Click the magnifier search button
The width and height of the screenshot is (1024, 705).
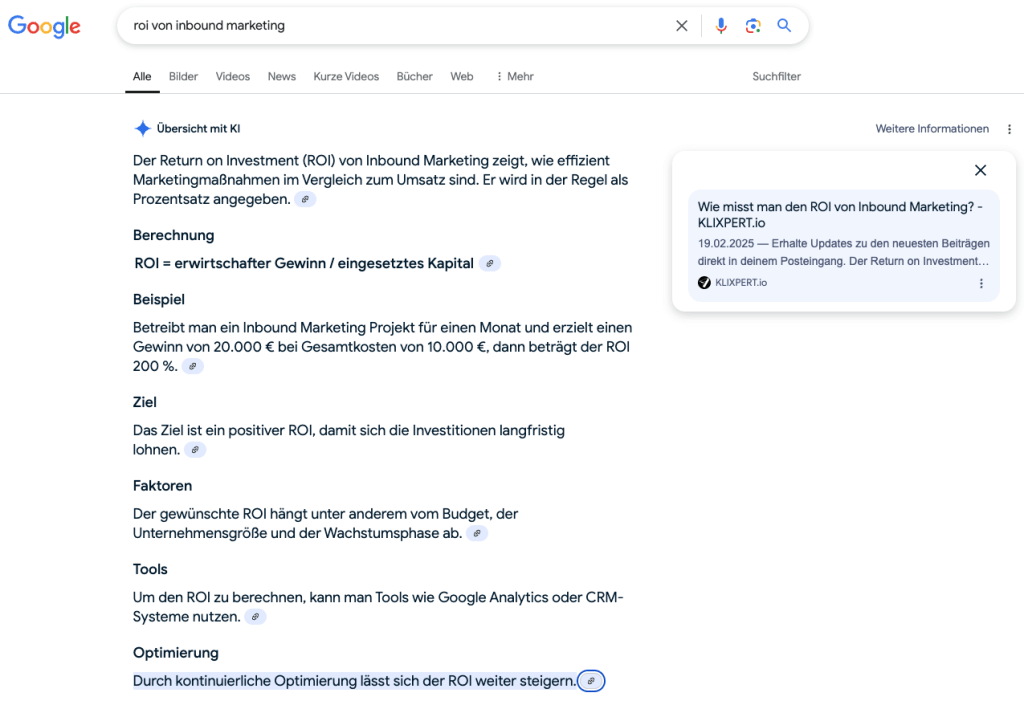point(784,26)
